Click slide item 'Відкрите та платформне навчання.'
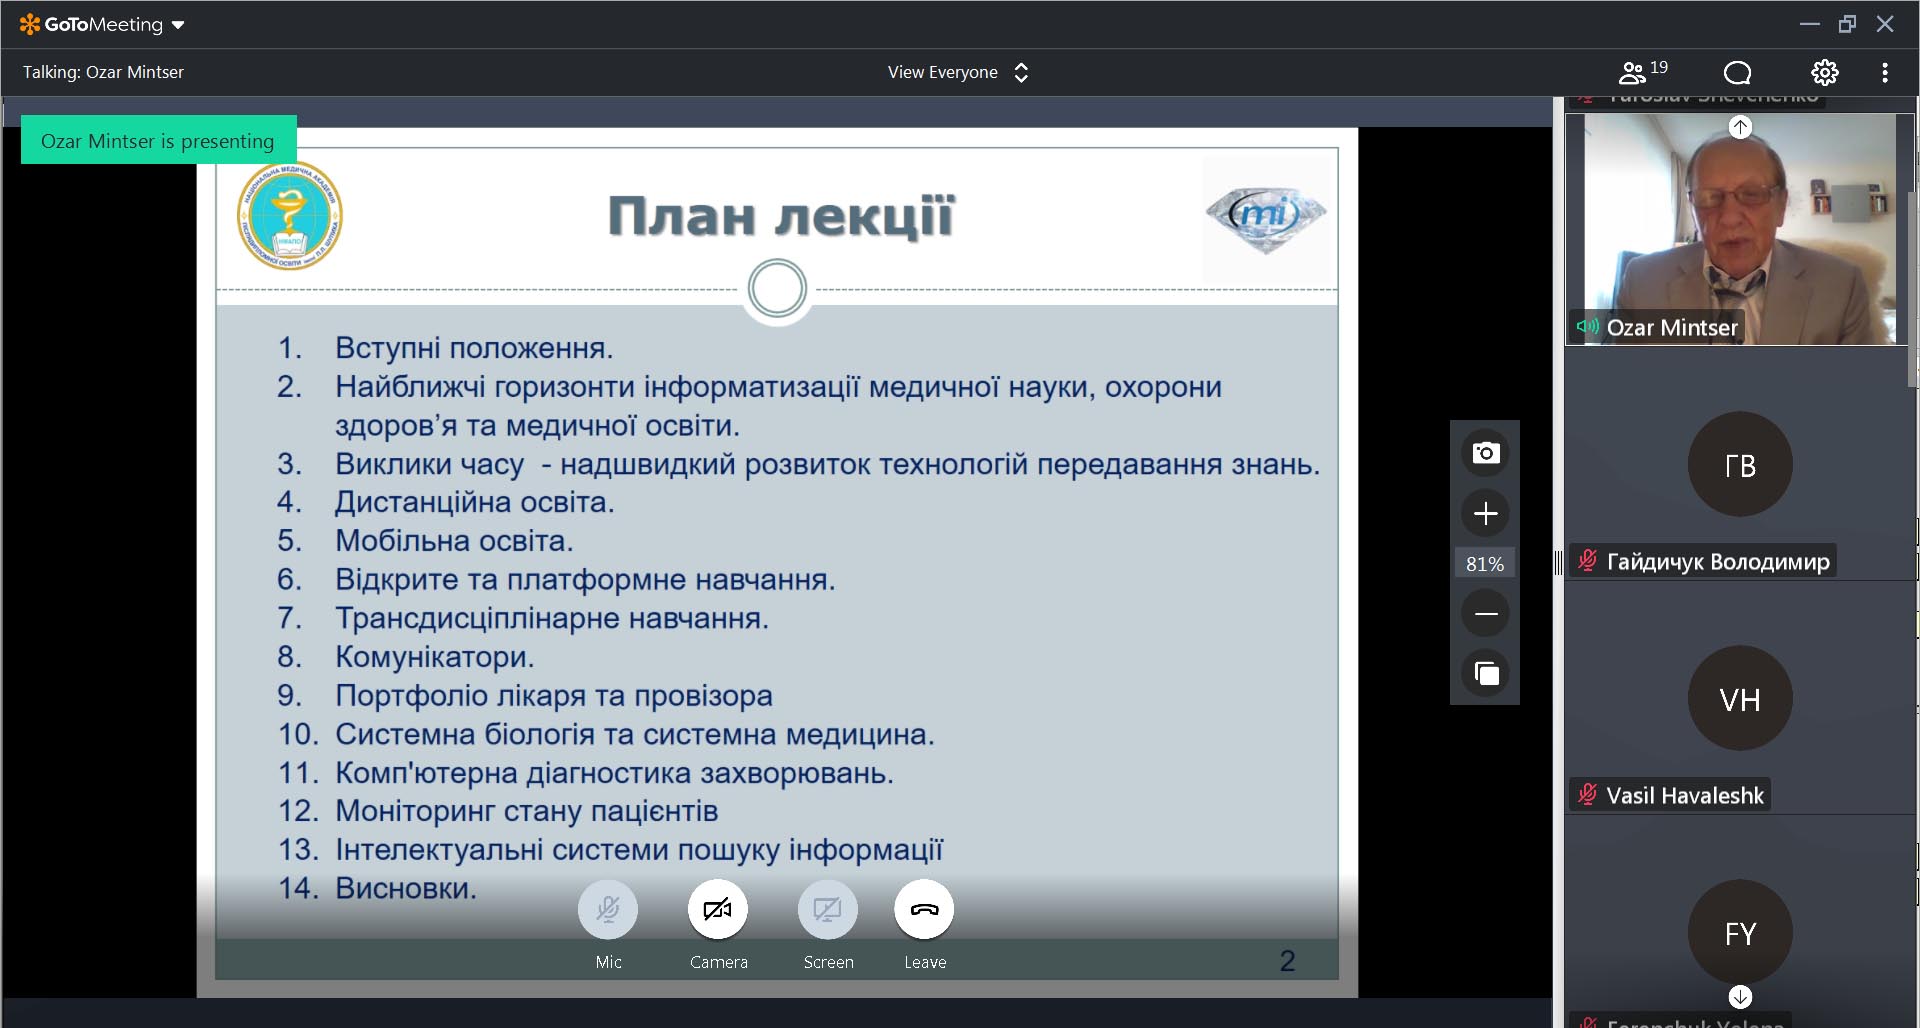The image size is (1920, 1028). pos(585,580)
